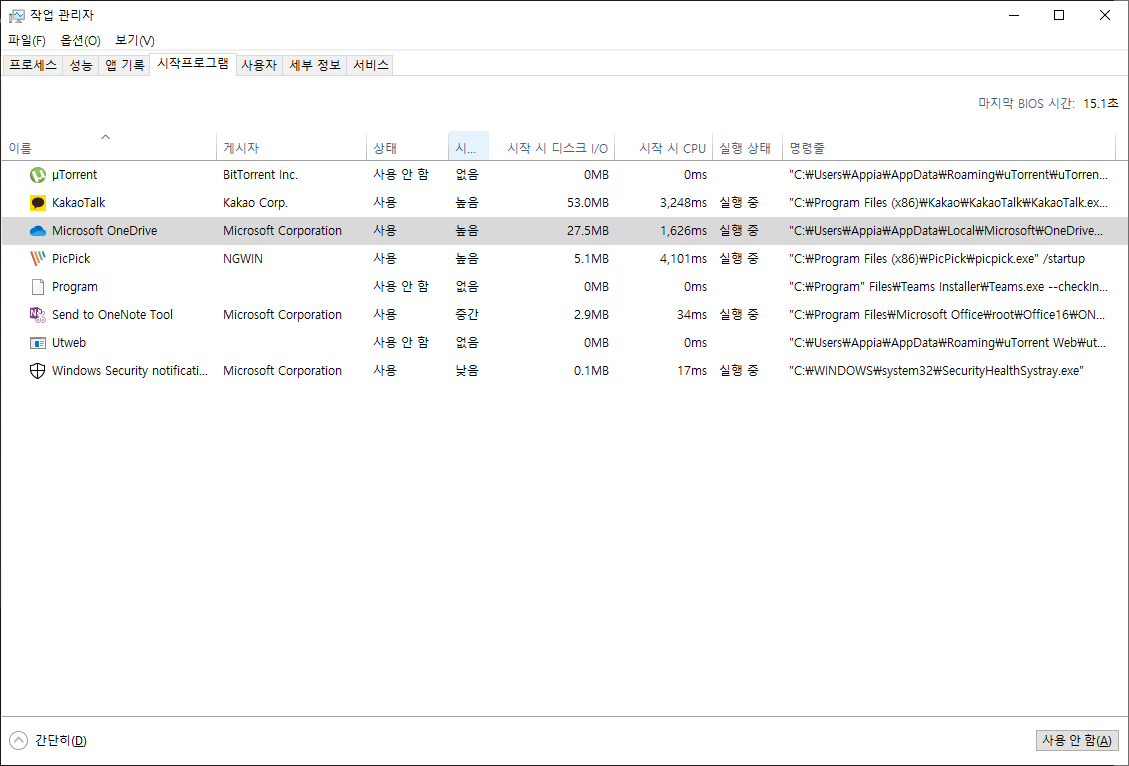The image size is (1129, 766).
Task: Click the Microsoft OneDrive cloud icon
Action: click(x=37, y=231)
